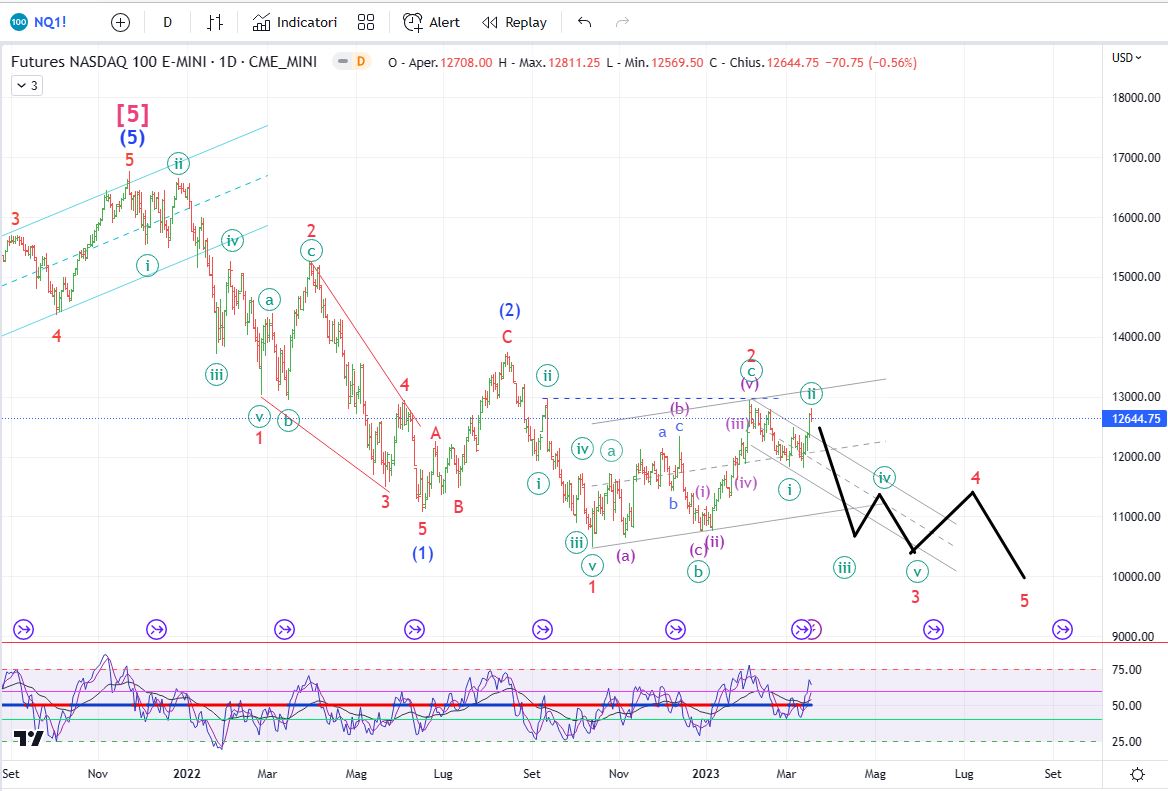Click the change value −70.75 (−0.56%)
1168x791 pixels.
tap(871, 63)
